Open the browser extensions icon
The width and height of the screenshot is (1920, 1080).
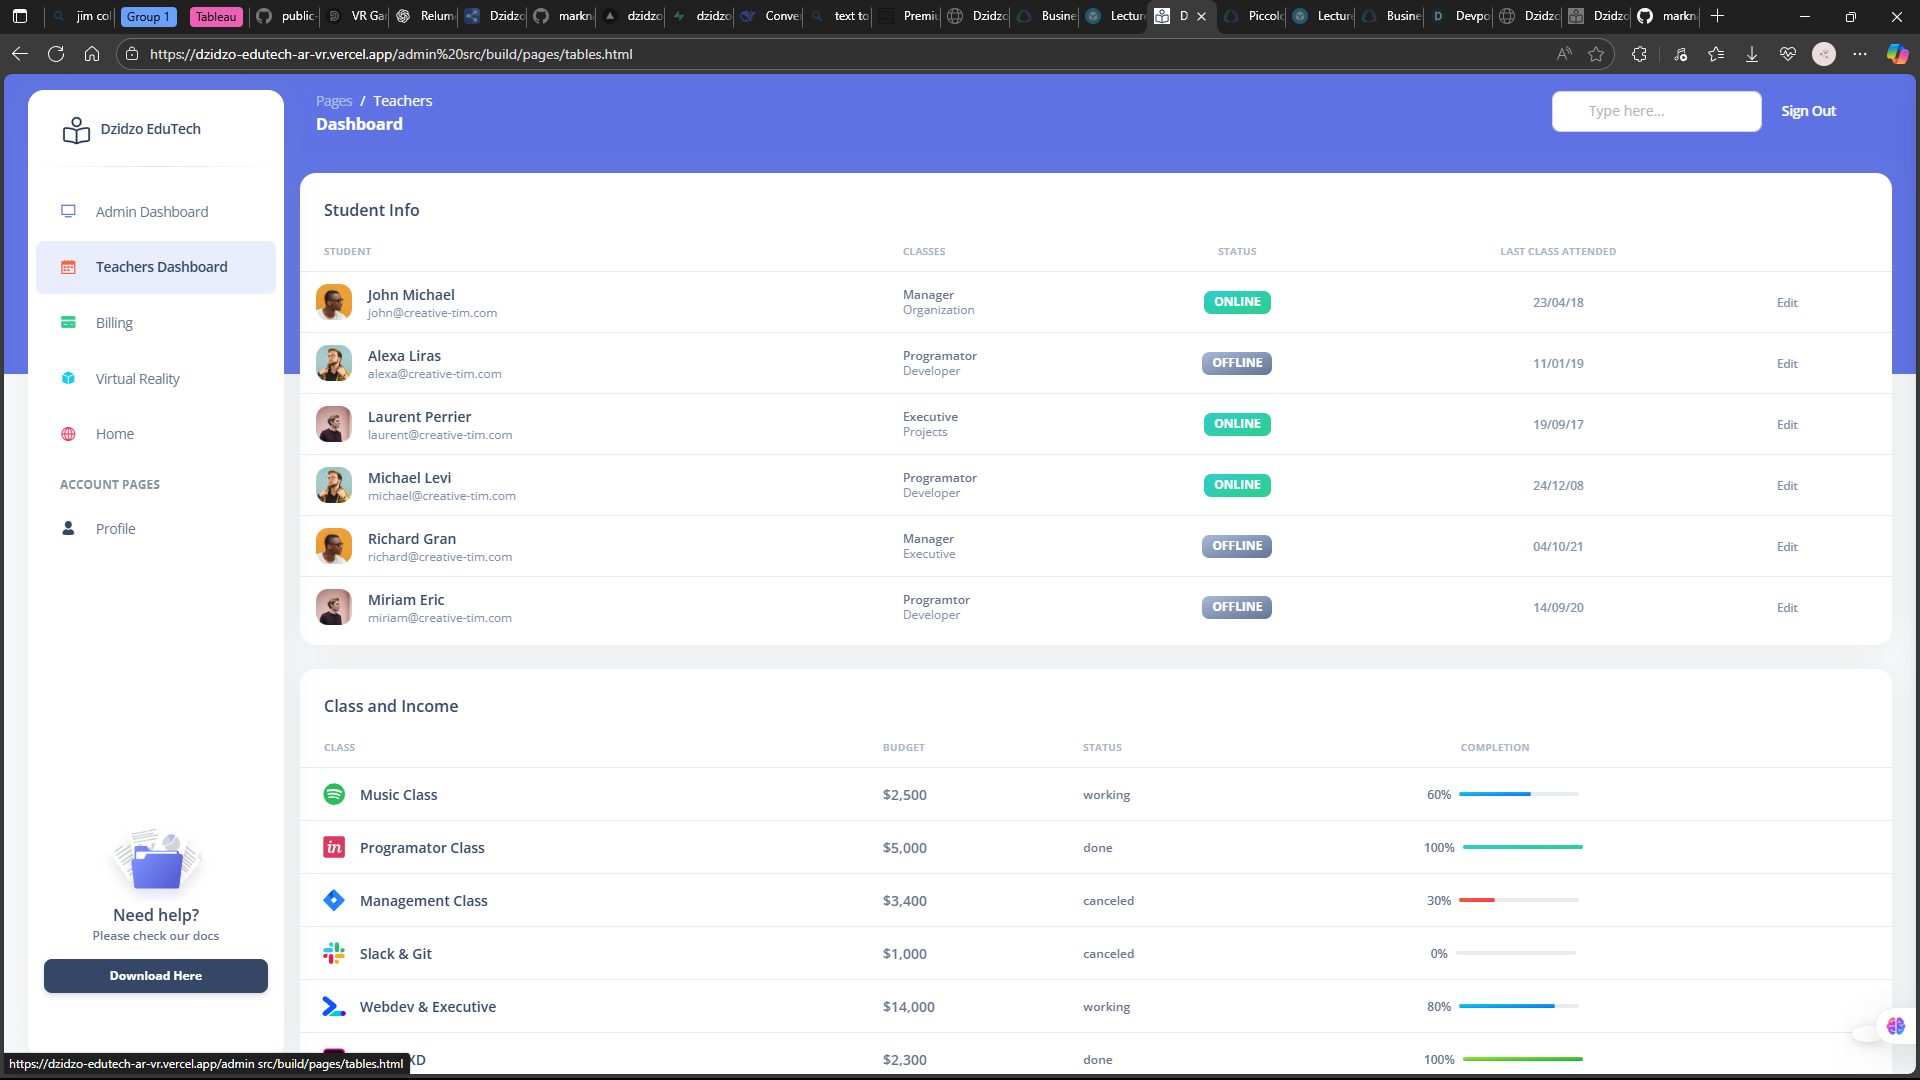click(1639, 54)
